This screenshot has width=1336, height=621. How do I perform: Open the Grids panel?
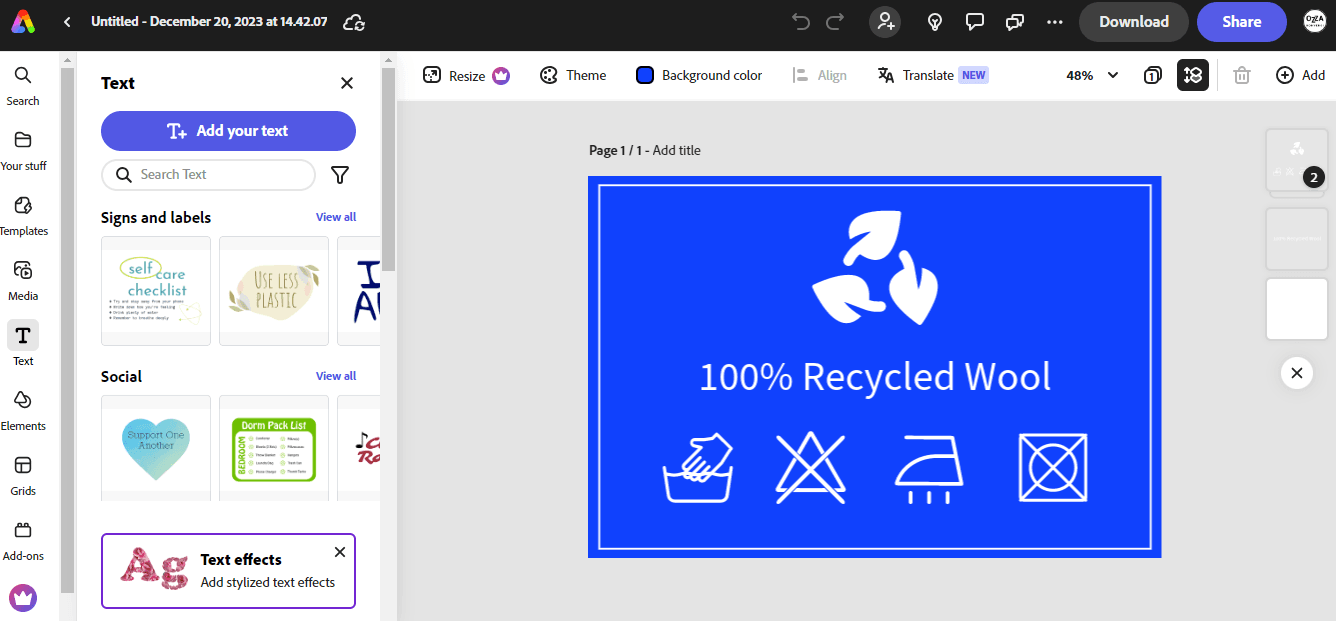tap(23, 475)
